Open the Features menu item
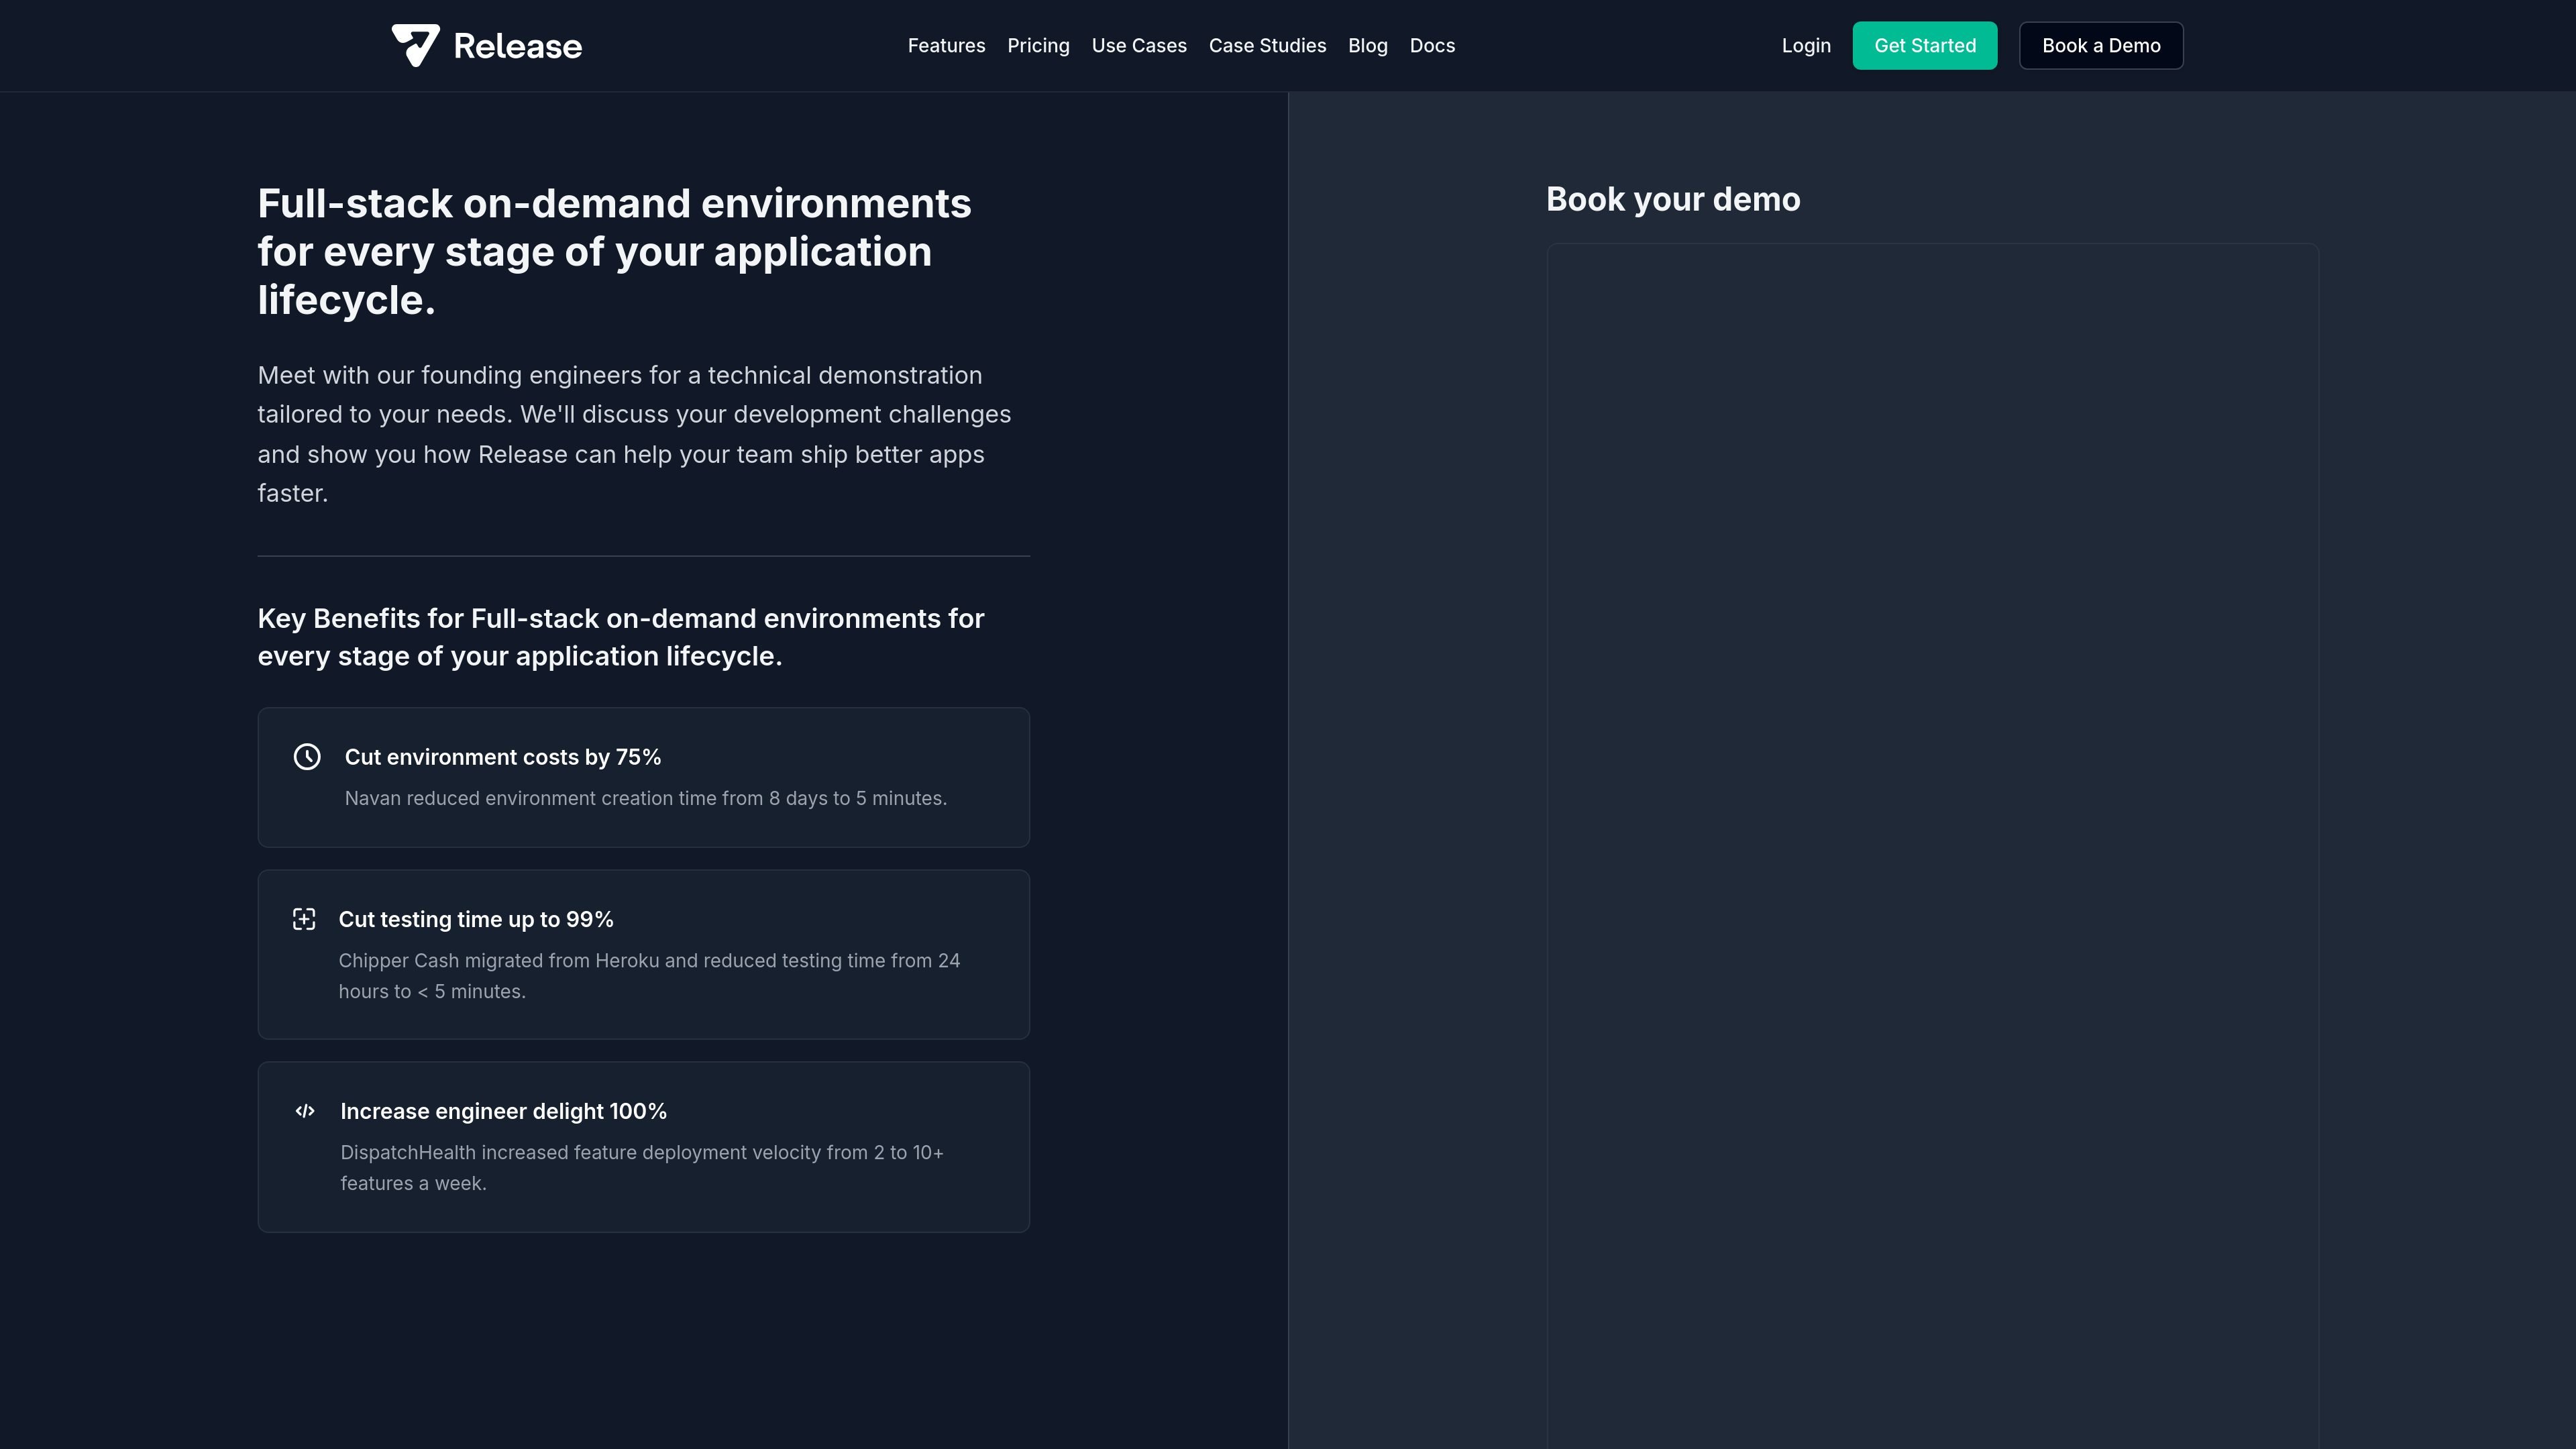Image resolution: width=2576 pixels, height=1449 pixels. pos(946,46)
